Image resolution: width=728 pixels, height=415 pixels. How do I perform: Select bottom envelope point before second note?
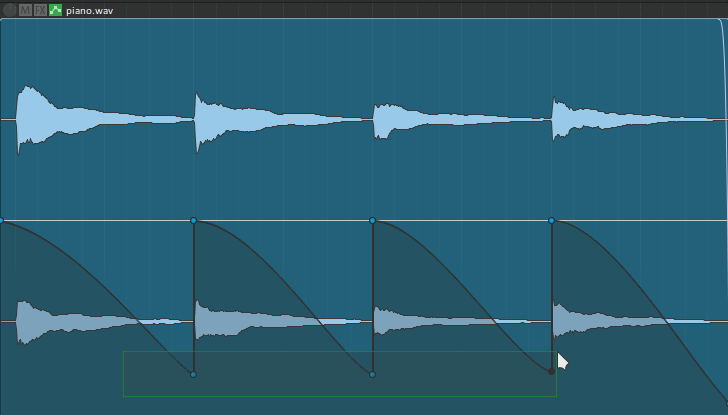click(x=193, y=374)
